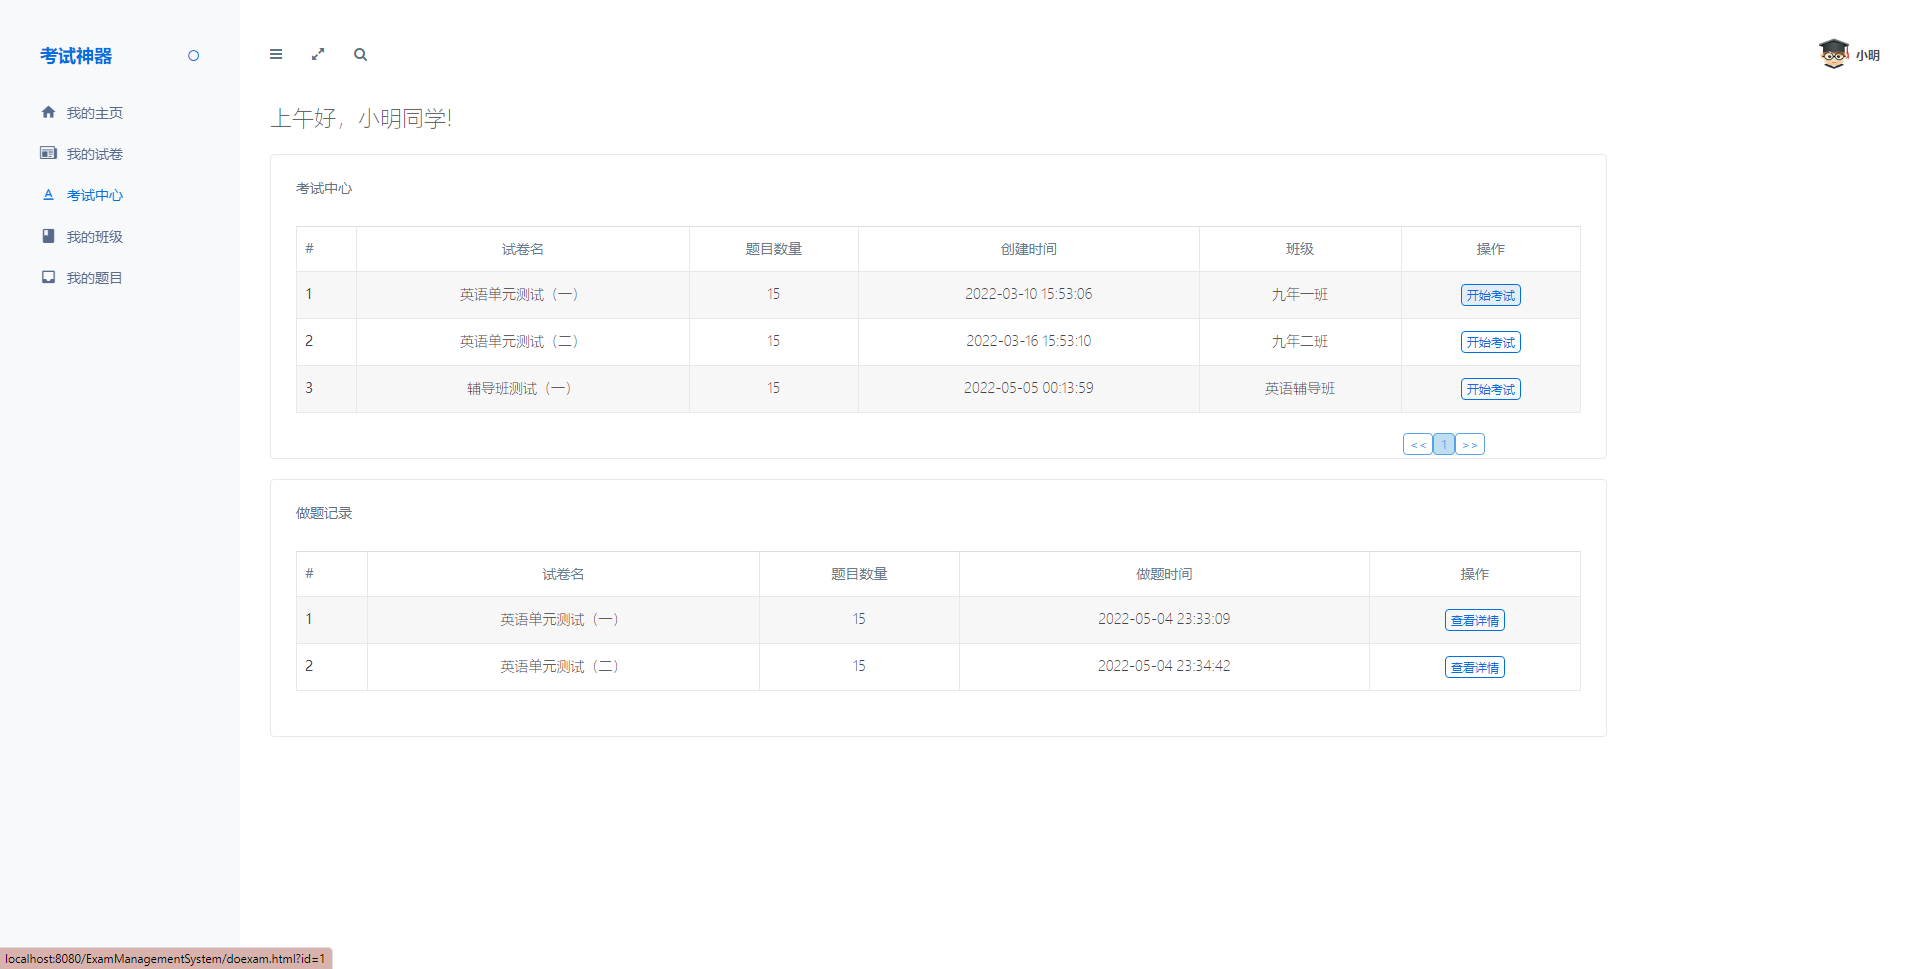Open the 小明 user name menu
The height and width of the screenshot is (969, 1920).
(1868, 55)
